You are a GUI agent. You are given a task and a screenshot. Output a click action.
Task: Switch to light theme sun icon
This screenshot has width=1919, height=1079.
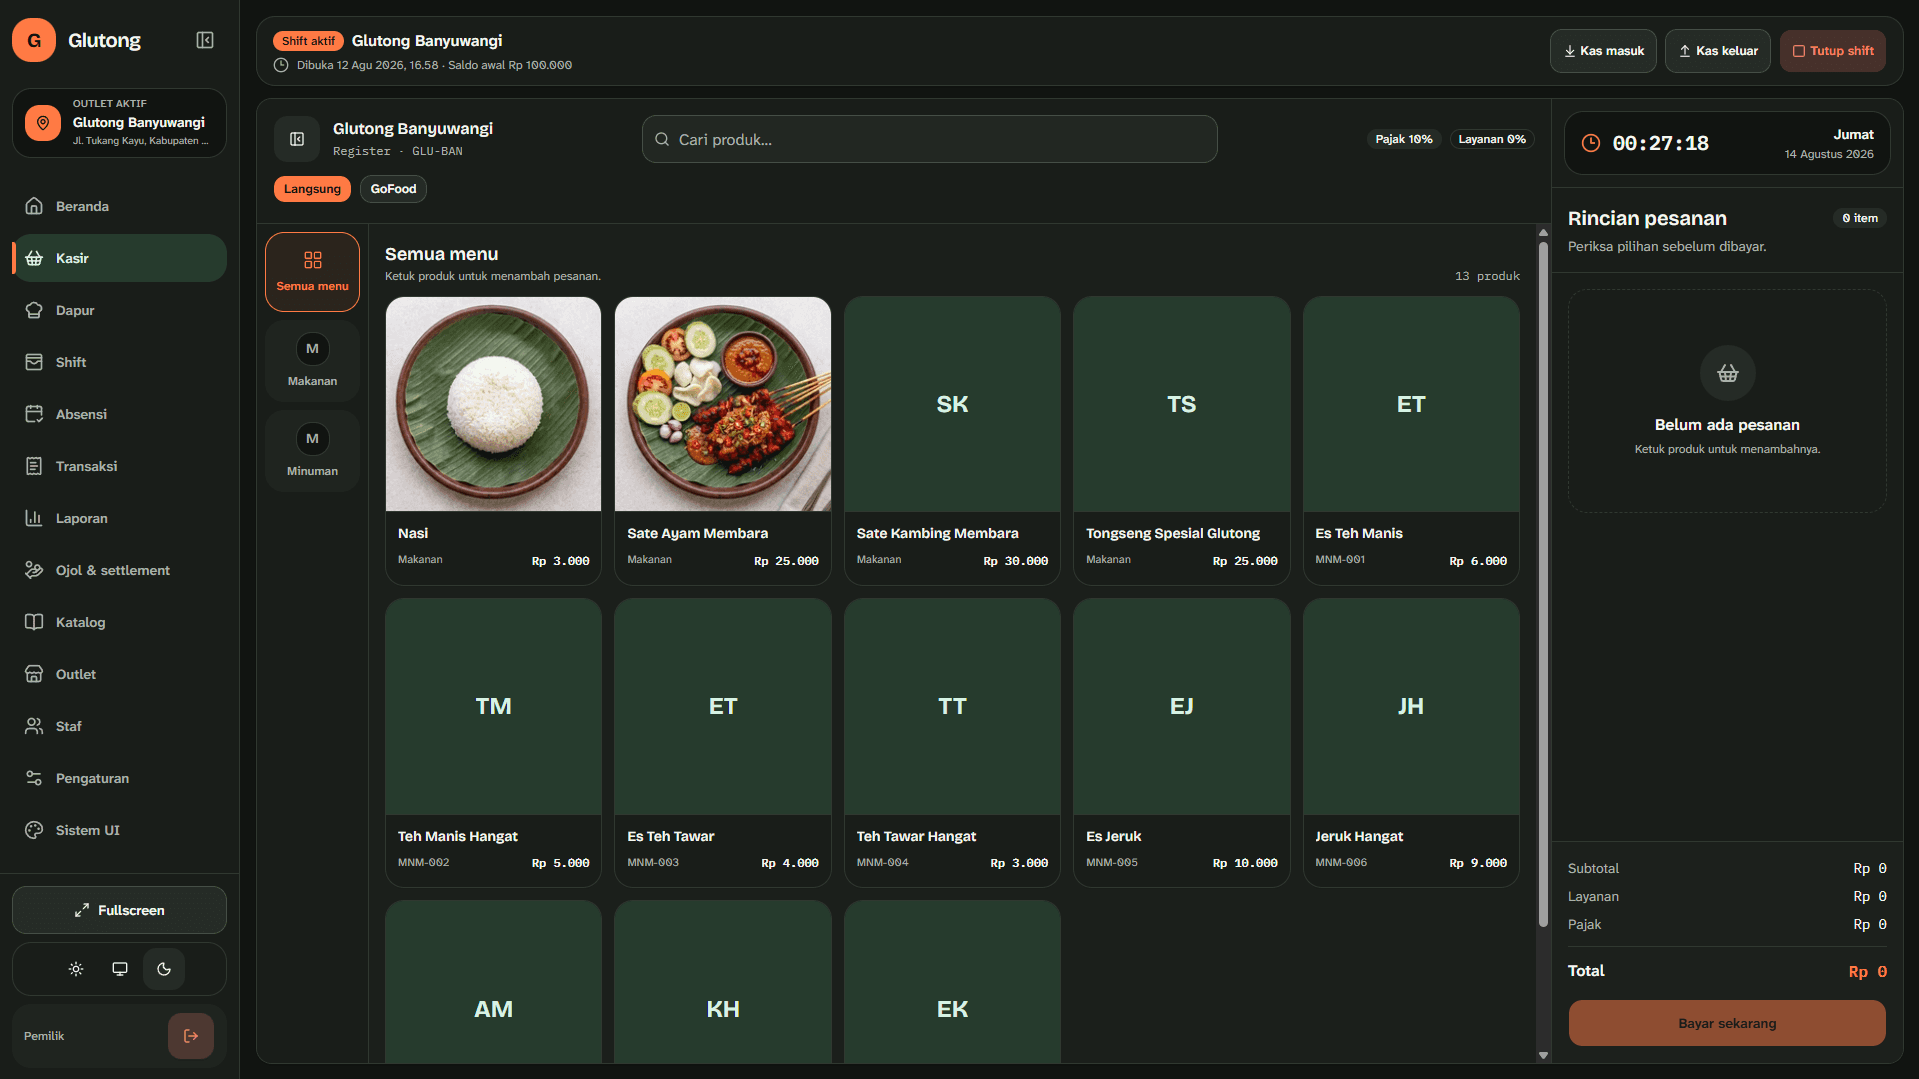(x=76, y=969)
